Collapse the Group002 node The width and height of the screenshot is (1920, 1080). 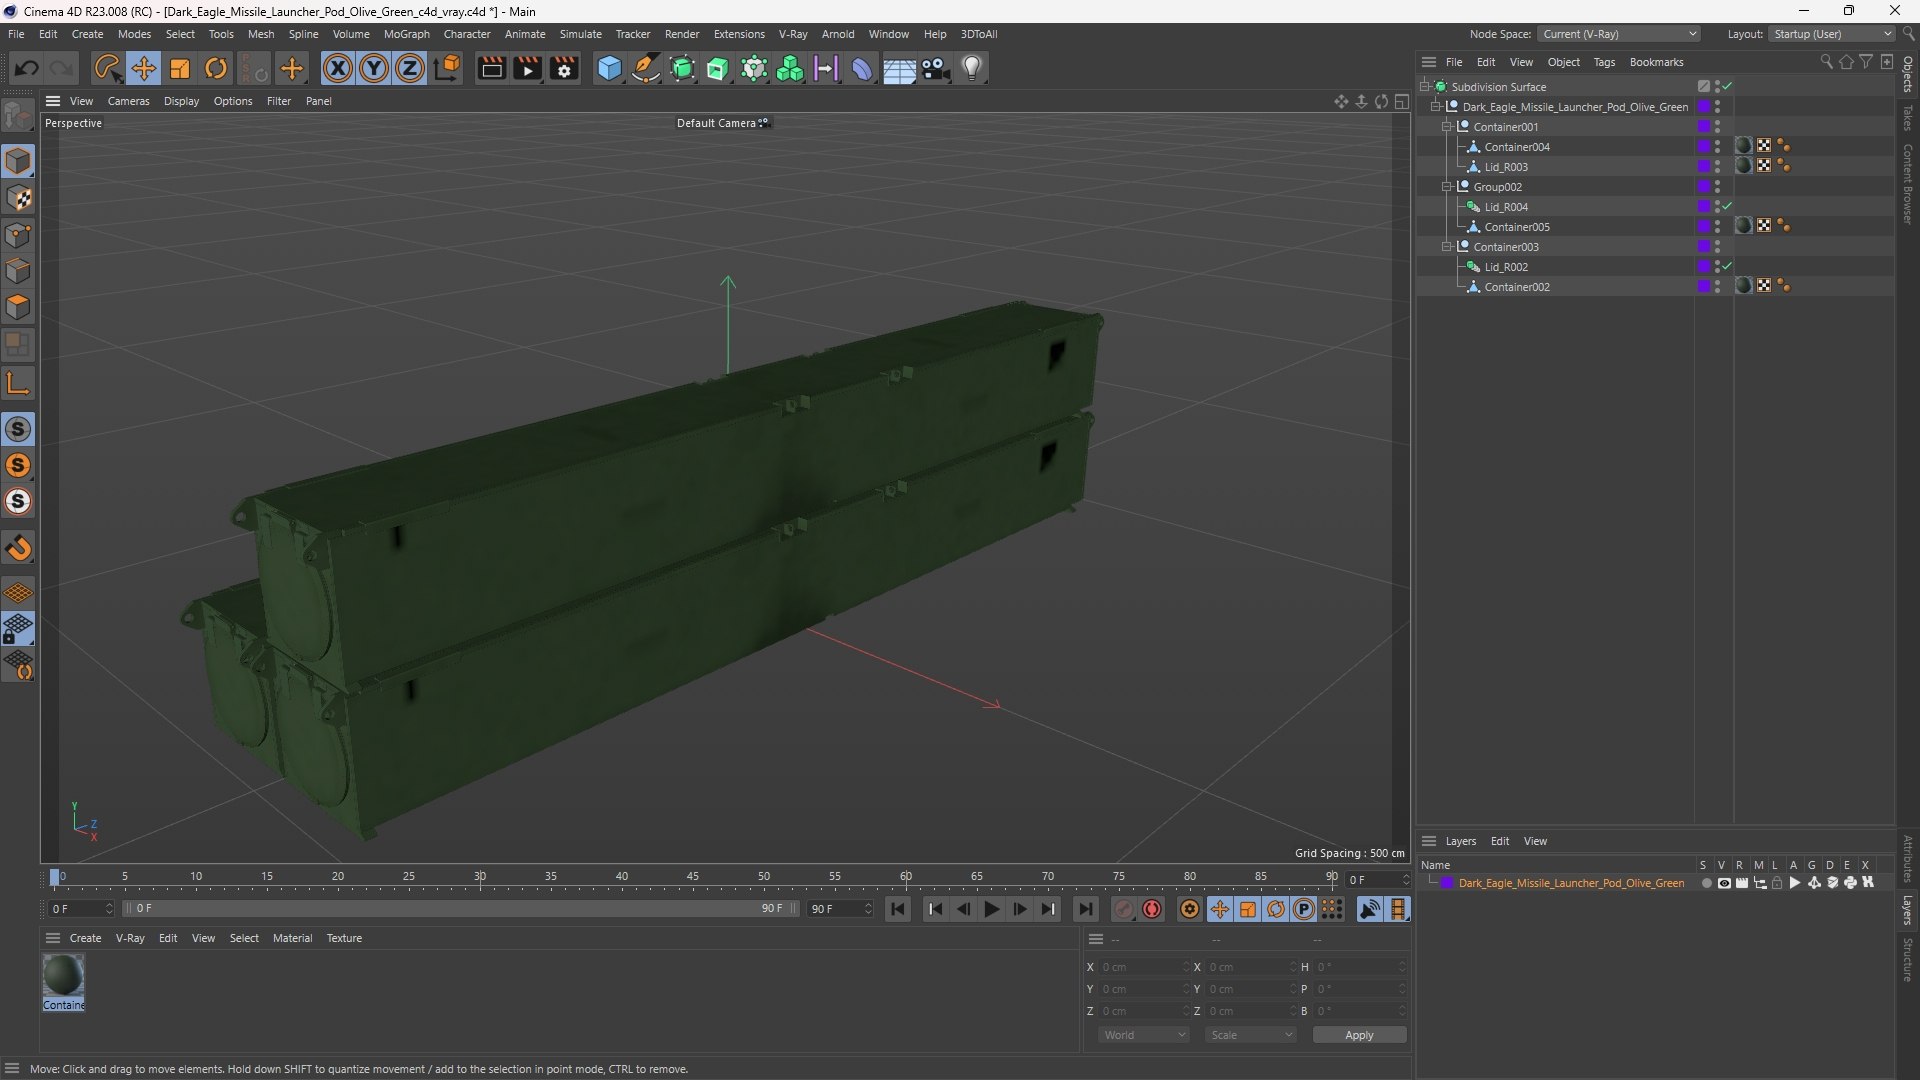[x=1446, y=187]
